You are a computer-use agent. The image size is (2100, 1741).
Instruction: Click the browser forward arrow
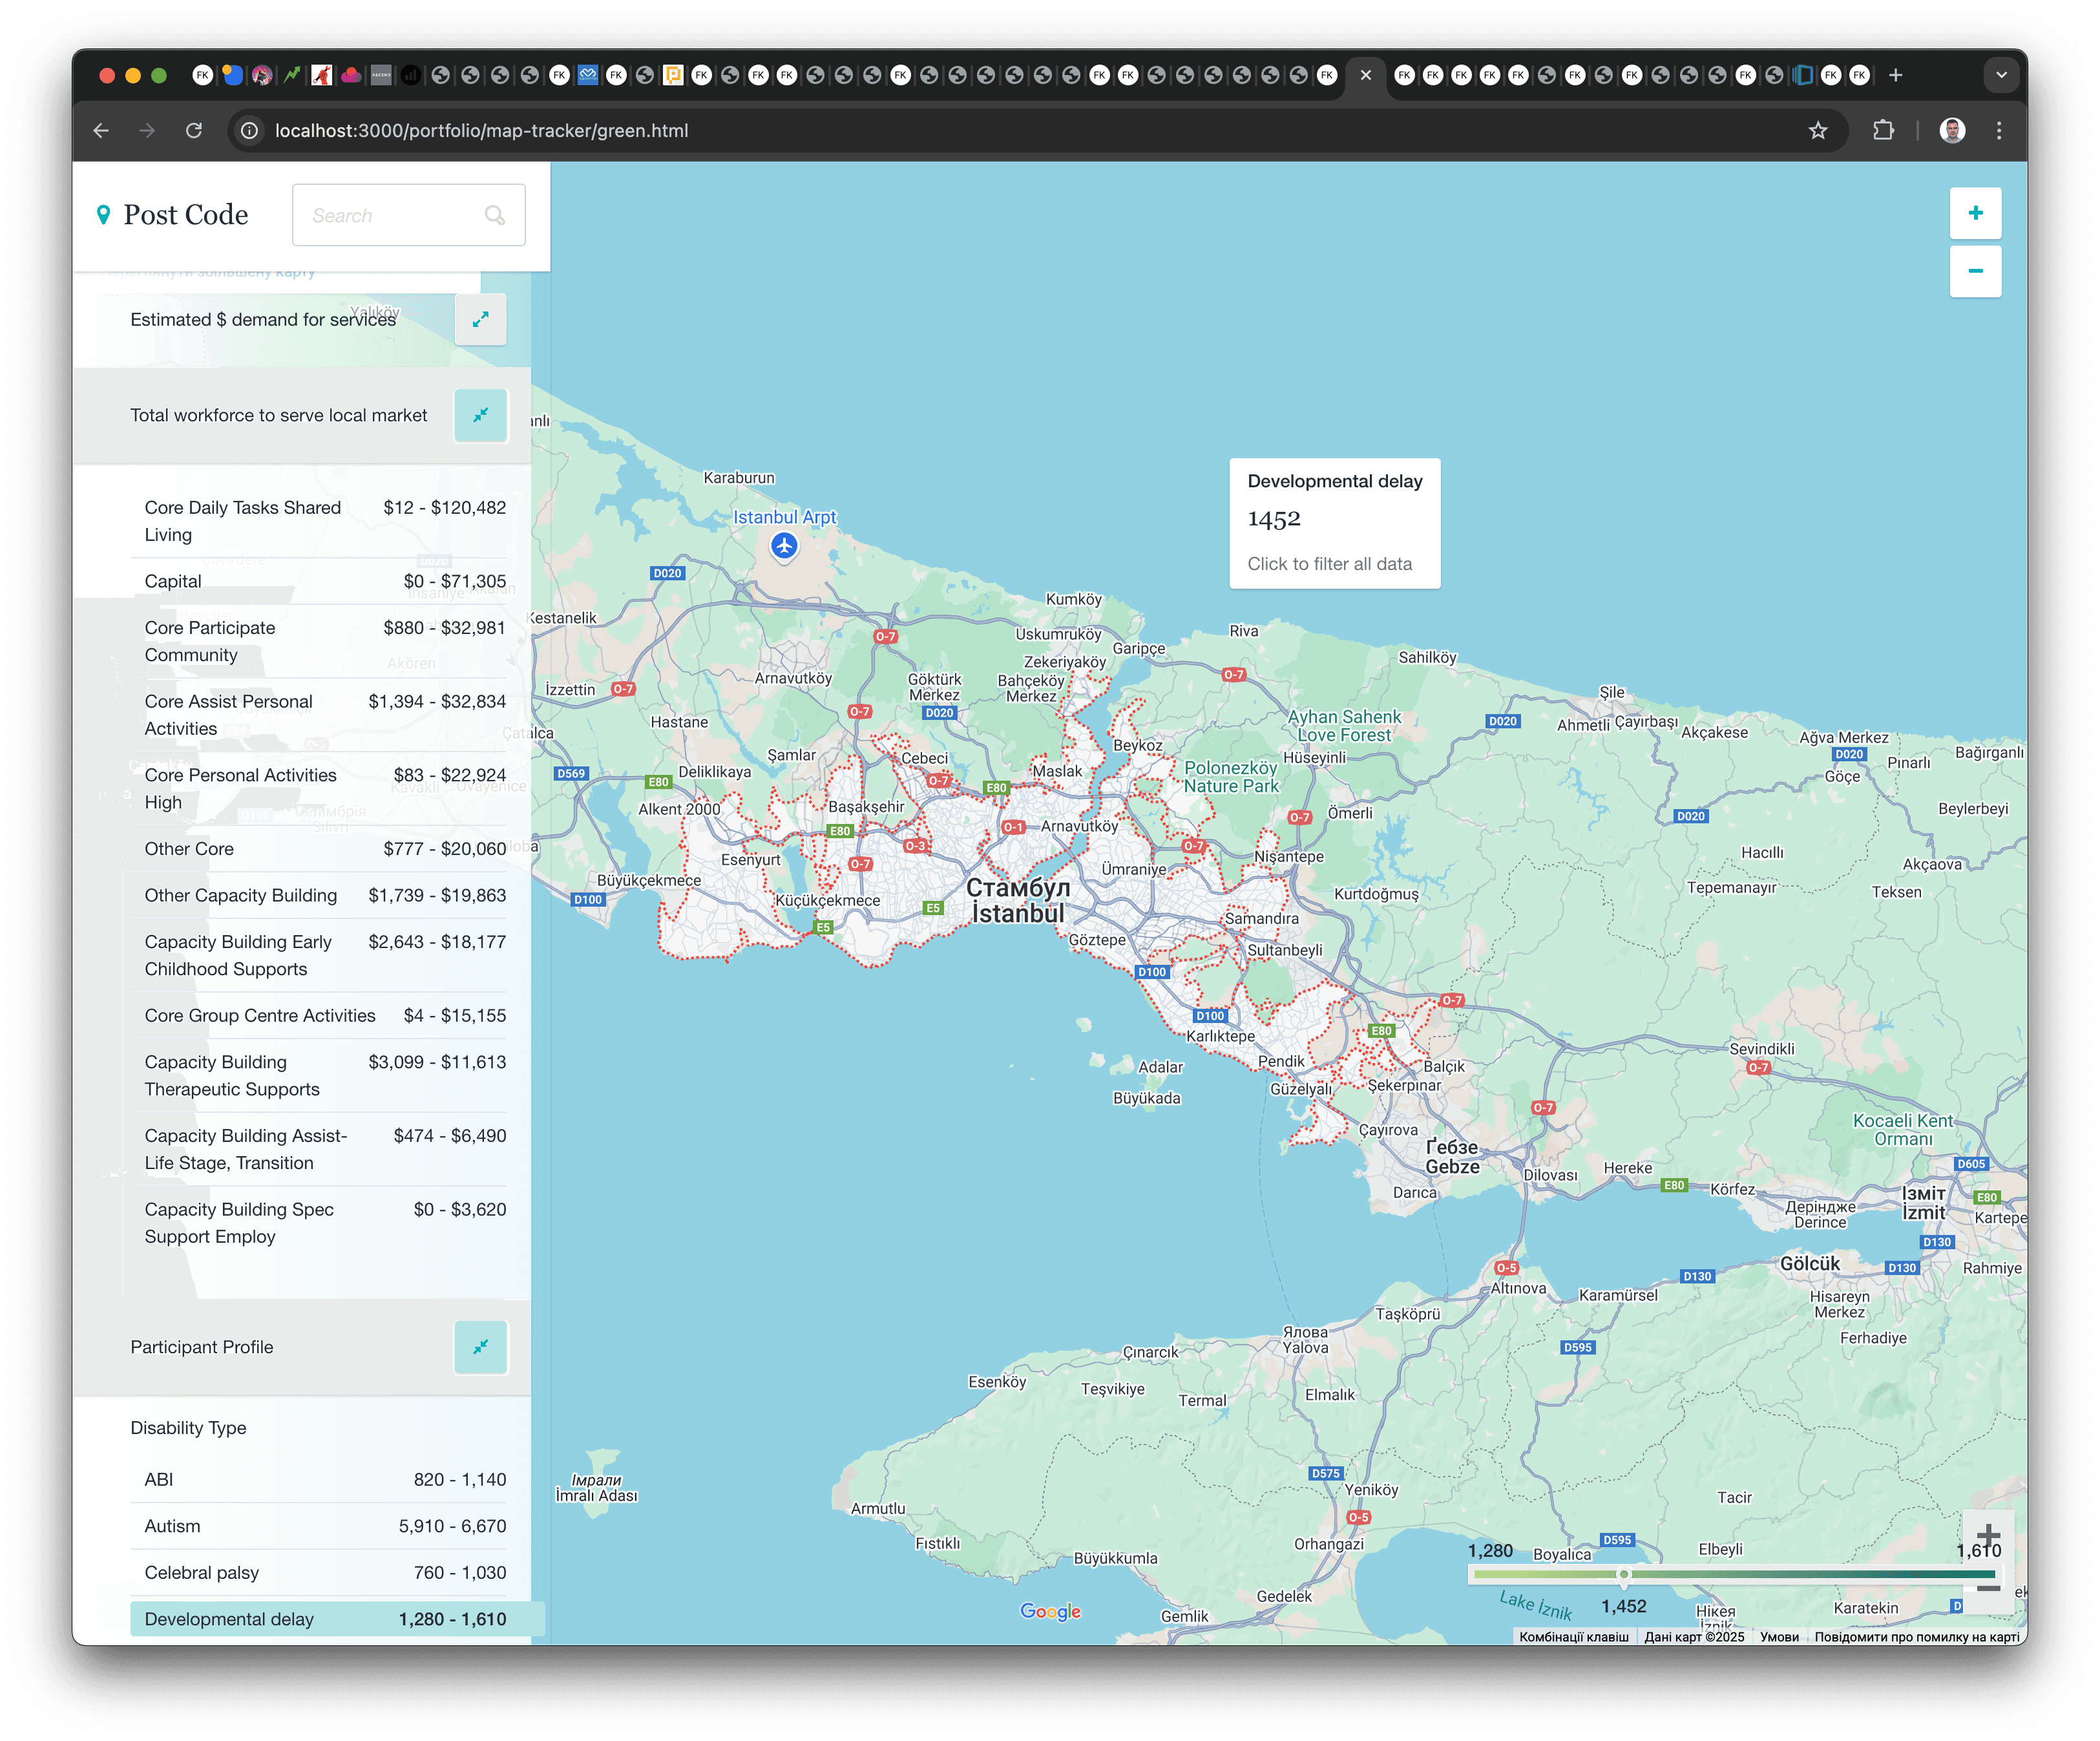pos(147,131)
